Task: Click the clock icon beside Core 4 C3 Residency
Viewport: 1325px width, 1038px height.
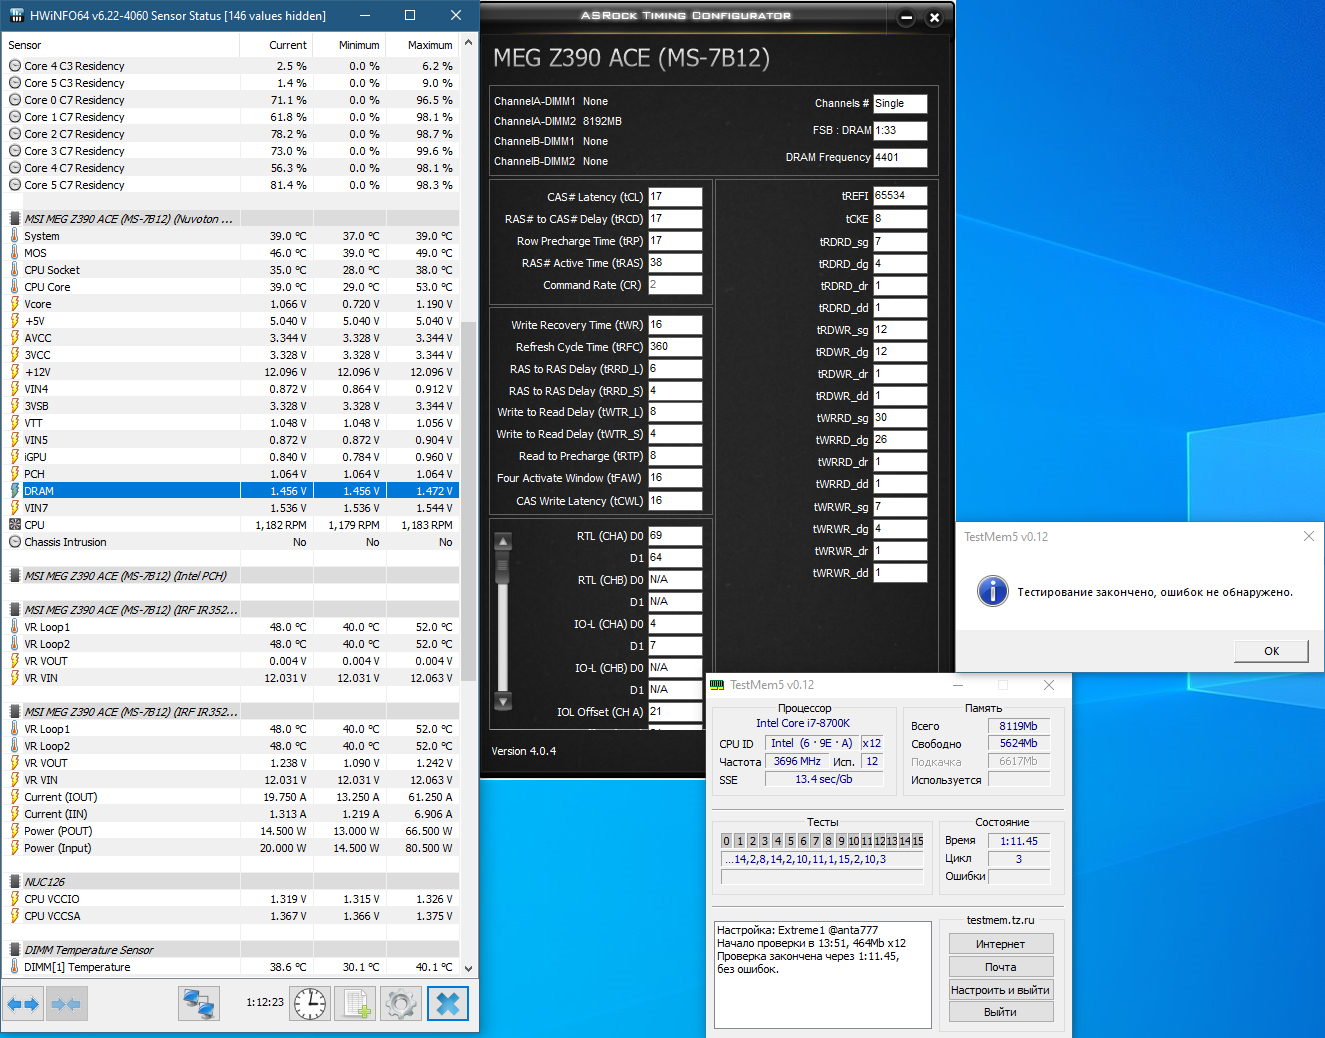Action: point(14,66)
